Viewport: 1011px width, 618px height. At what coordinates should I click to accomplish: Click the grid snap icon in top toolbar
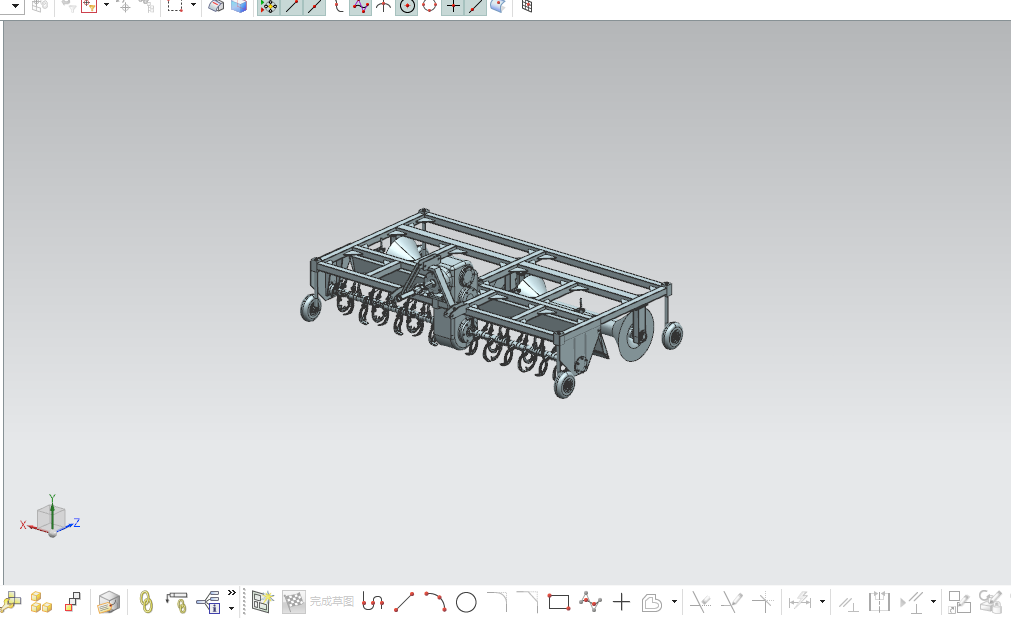527,6
